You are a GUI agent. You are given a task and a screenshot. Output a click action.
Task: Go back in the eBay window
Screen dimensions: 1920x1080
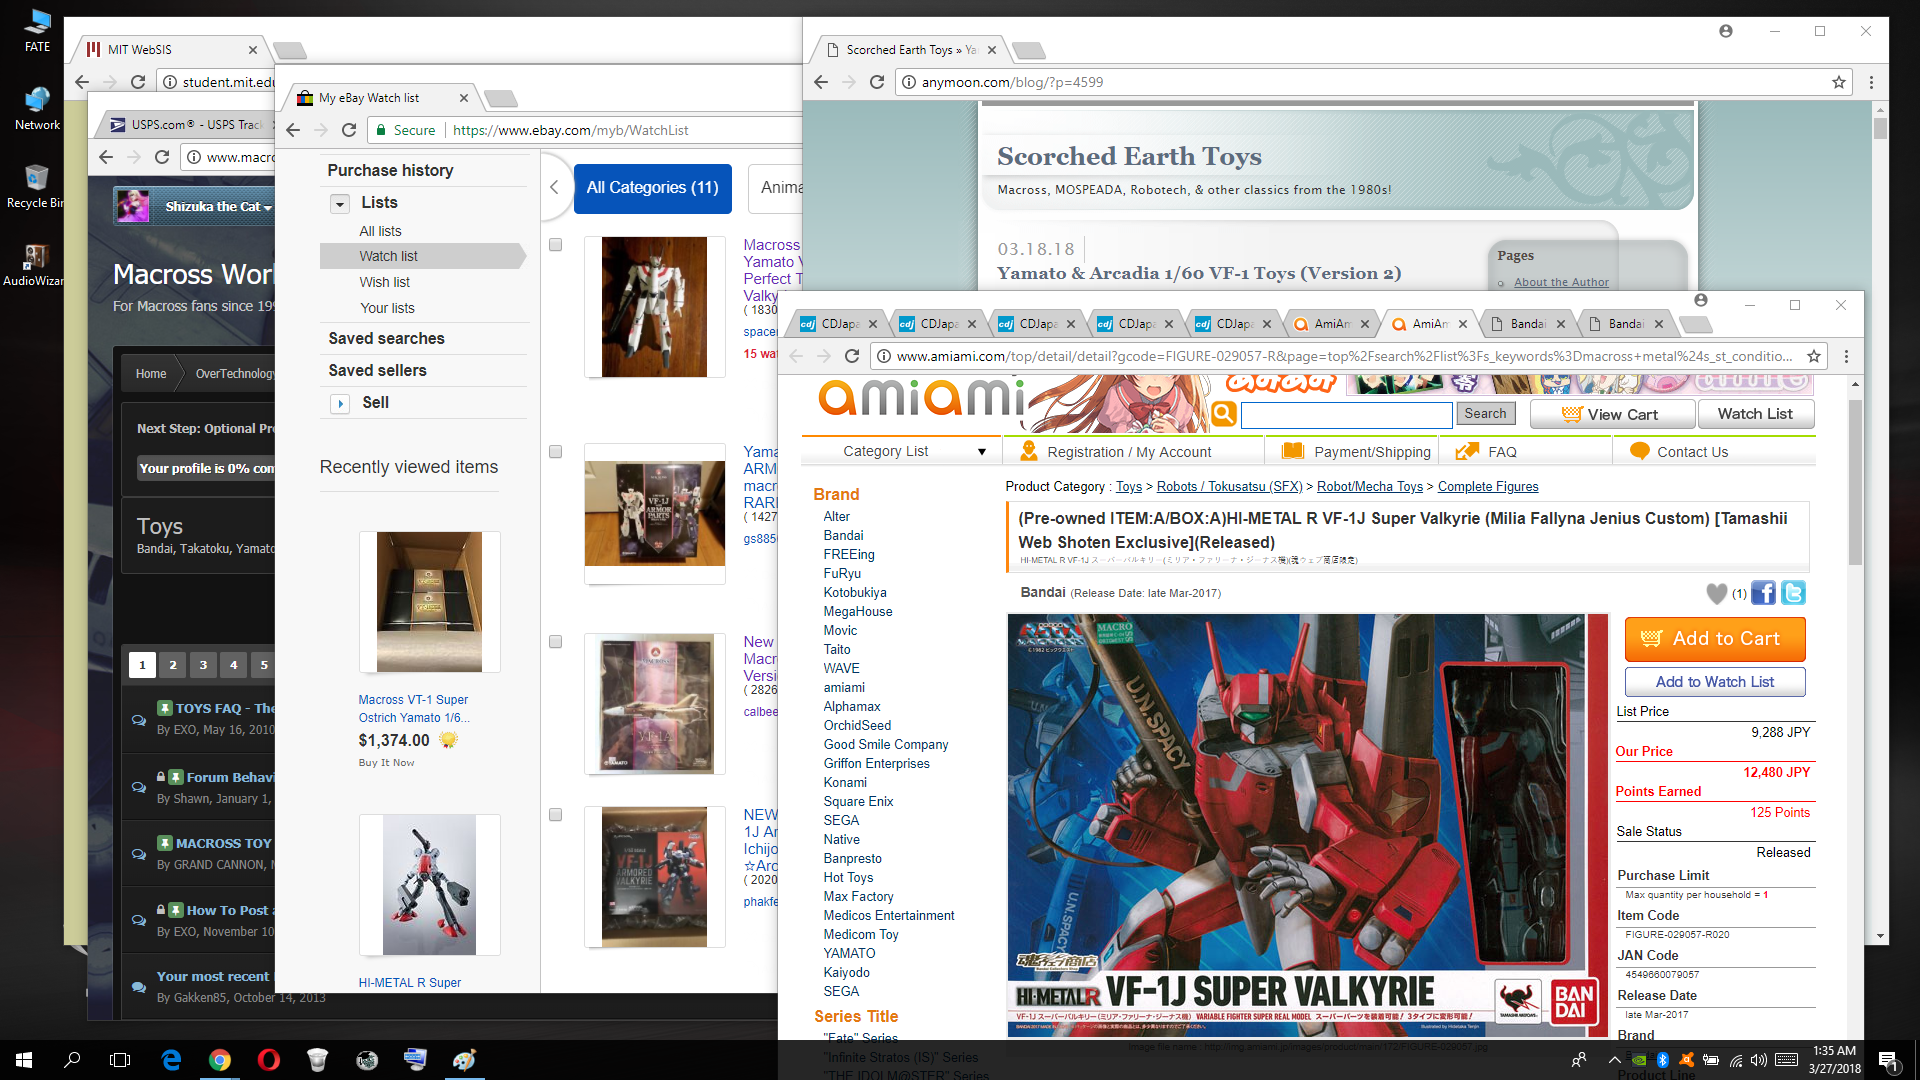[x=293, y=130]
